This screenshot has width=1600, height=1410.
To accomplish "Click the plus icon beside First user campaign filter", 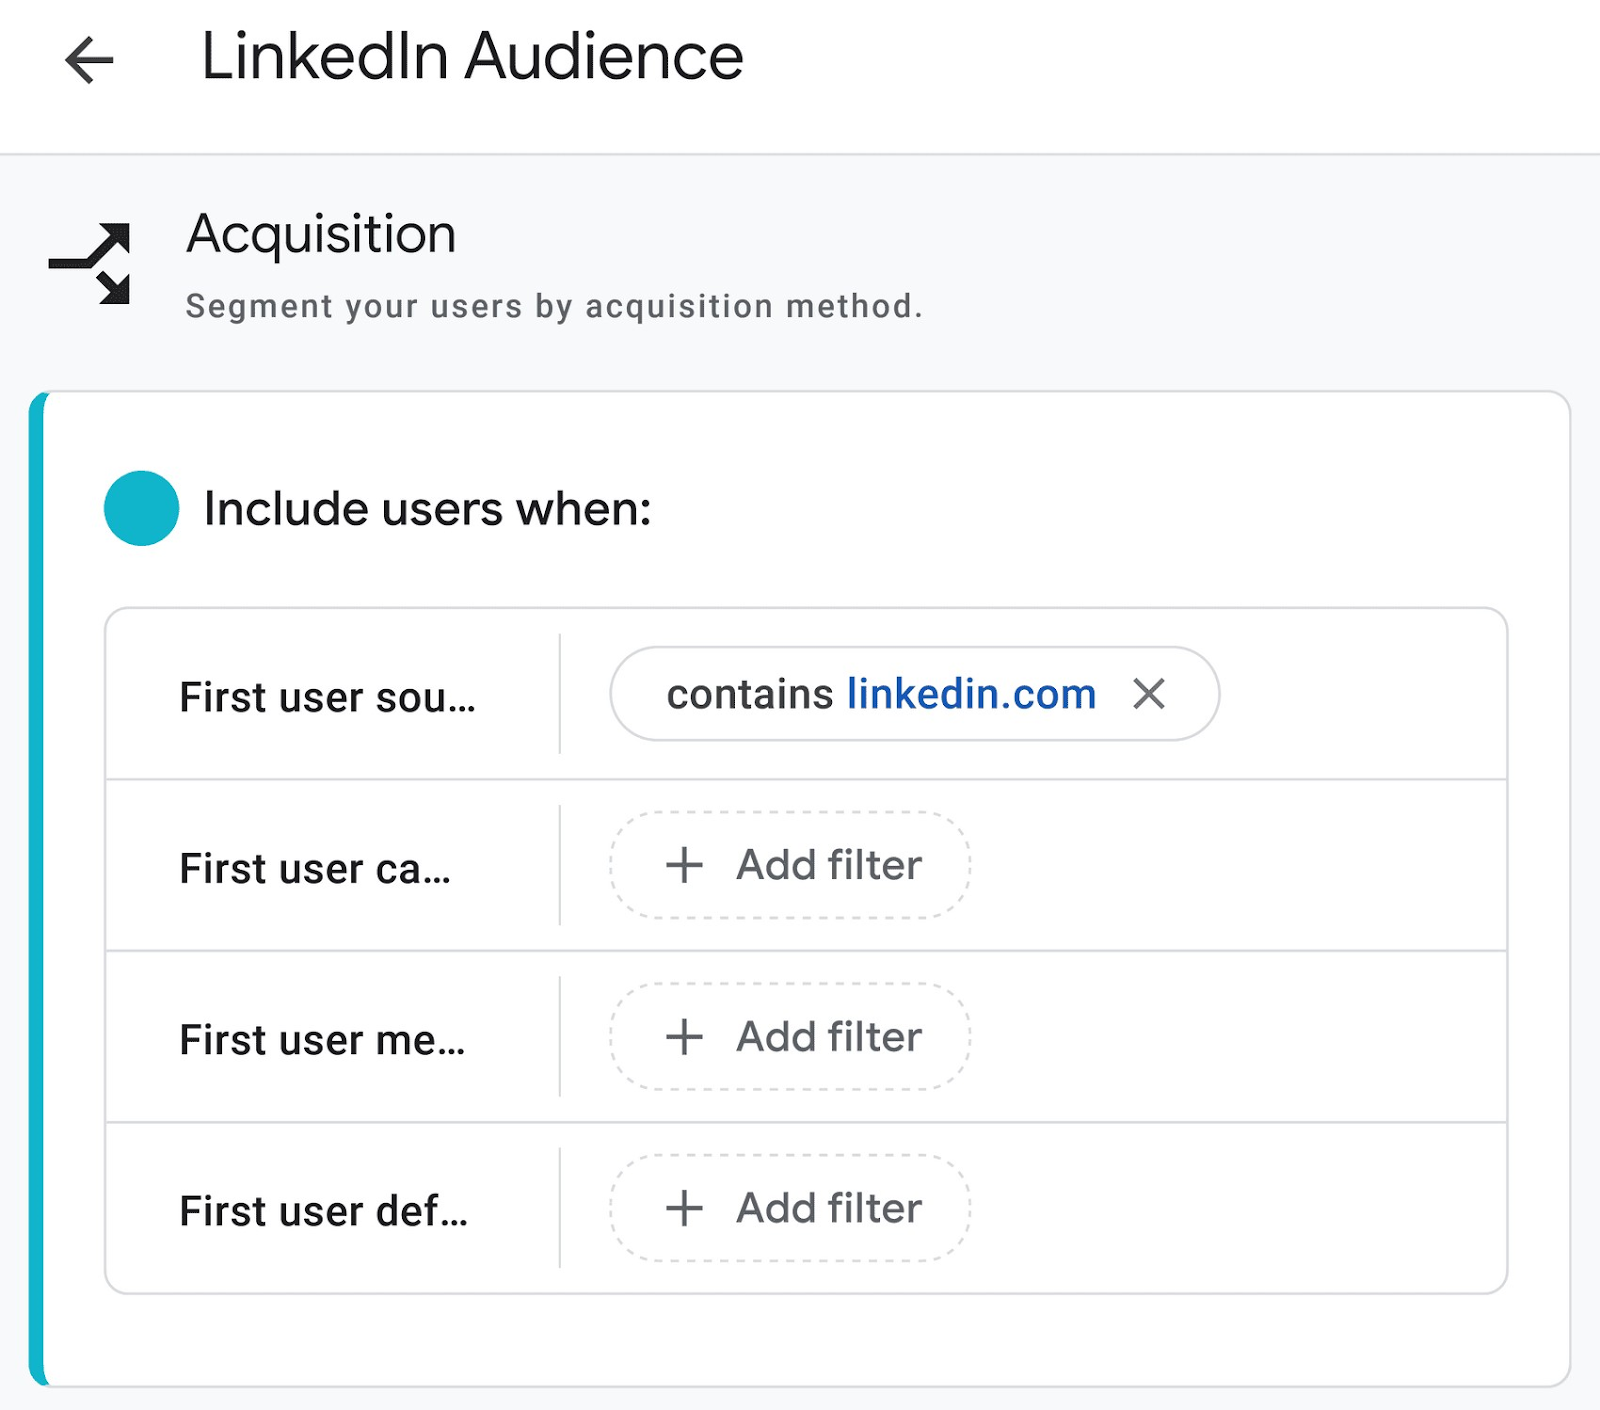I will 684,865.
